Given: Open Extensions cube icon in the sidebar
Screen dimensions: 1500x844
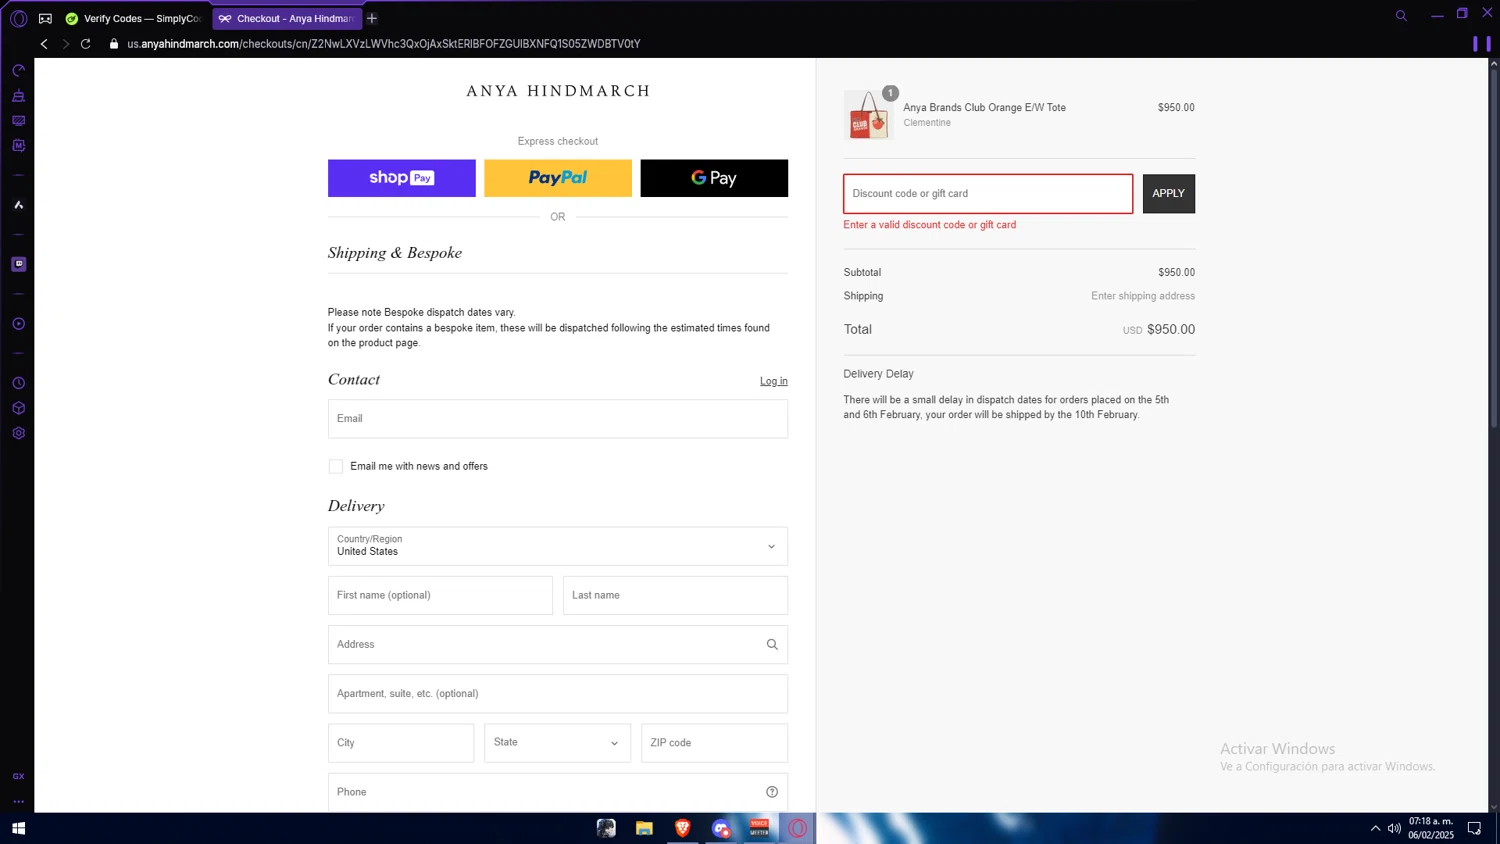Looking at the screenshot, I should 18,408.
